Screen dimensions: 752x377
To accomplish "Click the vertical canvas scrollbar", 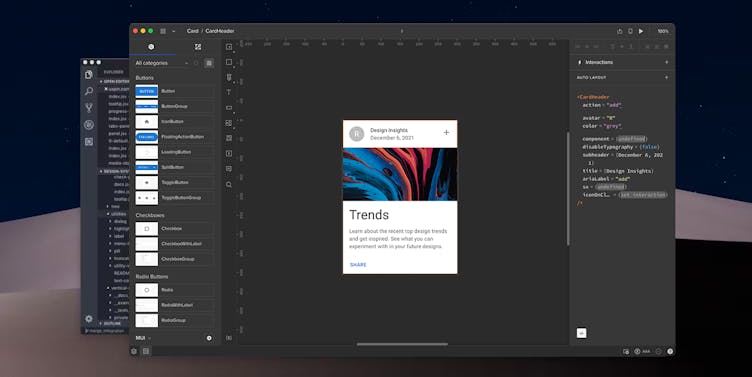I will tap(568, 188).
